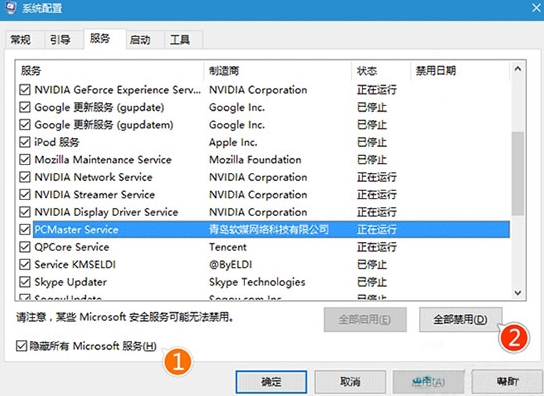
Task: Sort by the 禁用日期 column header
Action: click(x=460, y=71)
